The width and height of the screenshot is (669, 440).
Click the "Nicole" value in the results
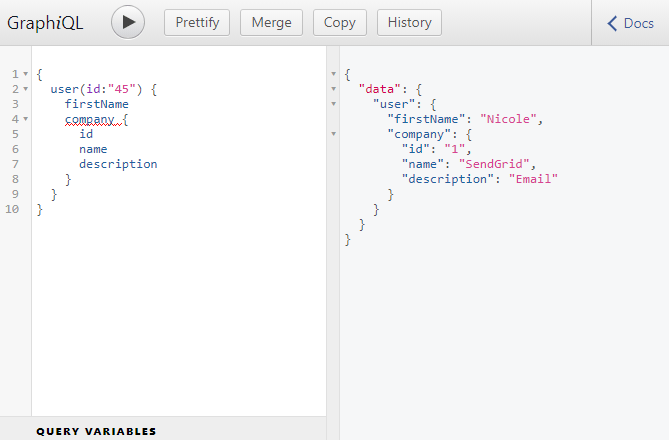pos(509,119)
